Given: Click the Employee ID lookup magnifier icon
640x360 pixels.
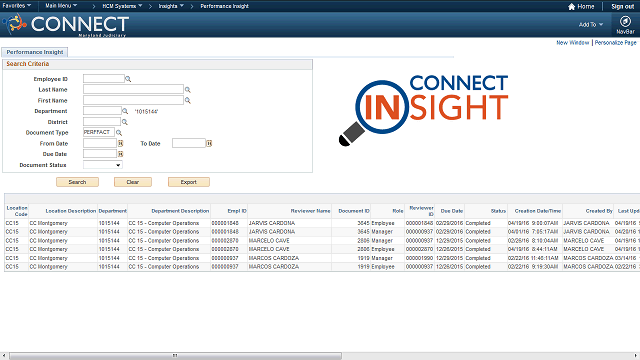Looking at the screenshot, I should (x=128, y=79).
